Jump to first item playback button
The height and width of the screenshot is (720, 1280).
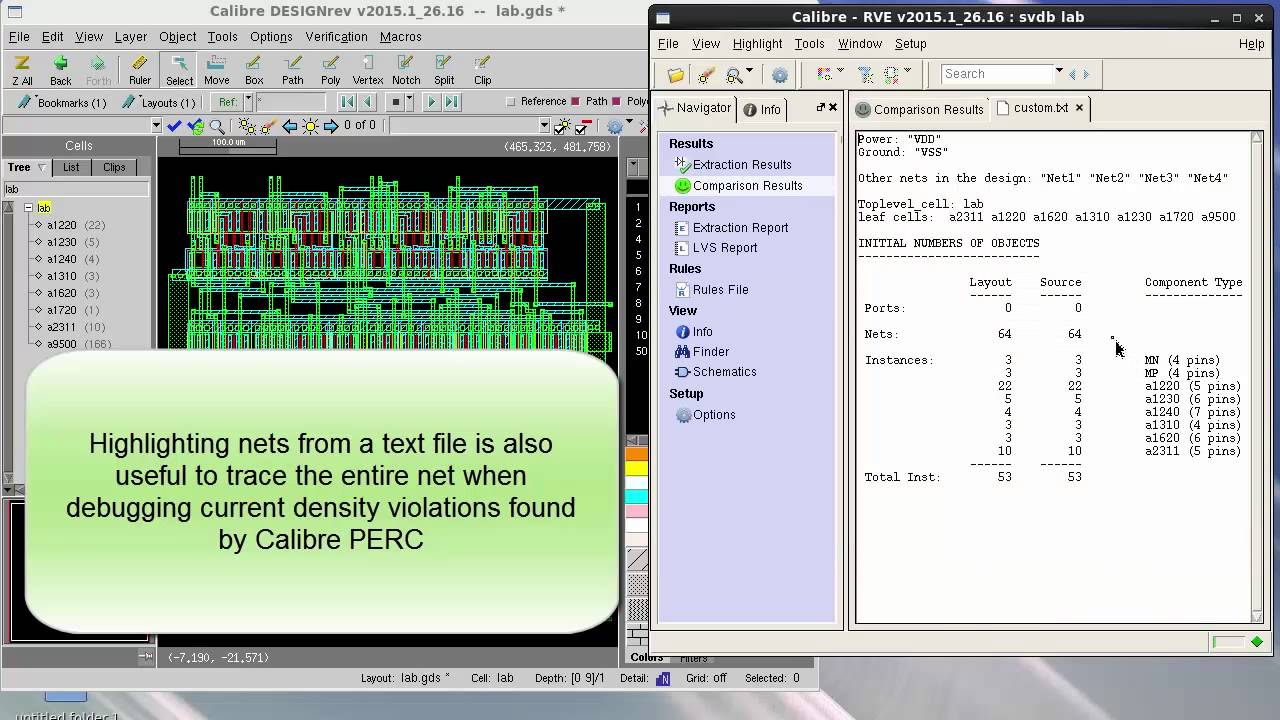click(347, 102)
